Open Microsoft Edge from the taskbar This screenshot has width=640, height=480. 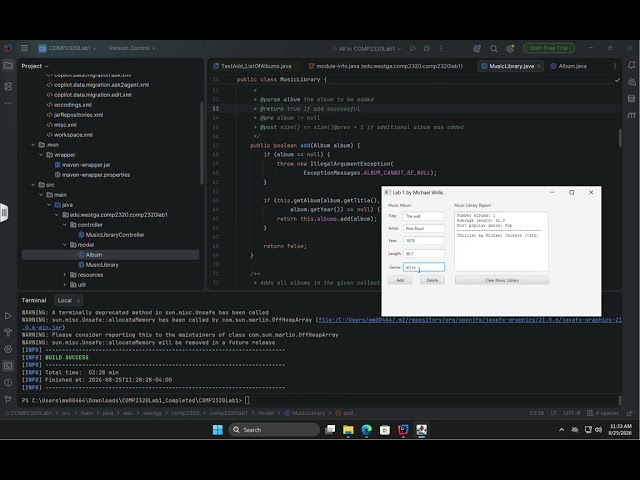click(367, 430)
